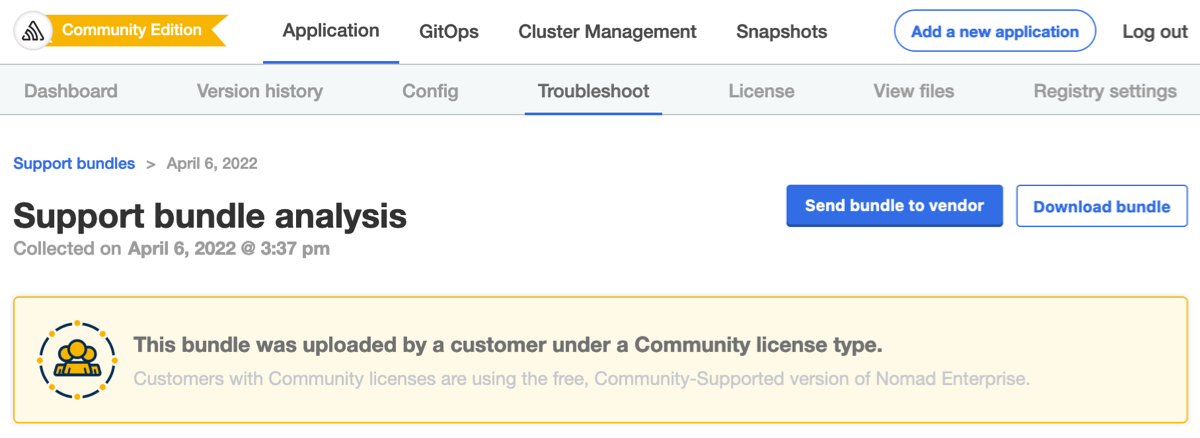This screenshot has width=1200, height=438.
Task: Open the License tab
Action: (x=761, y=91)
